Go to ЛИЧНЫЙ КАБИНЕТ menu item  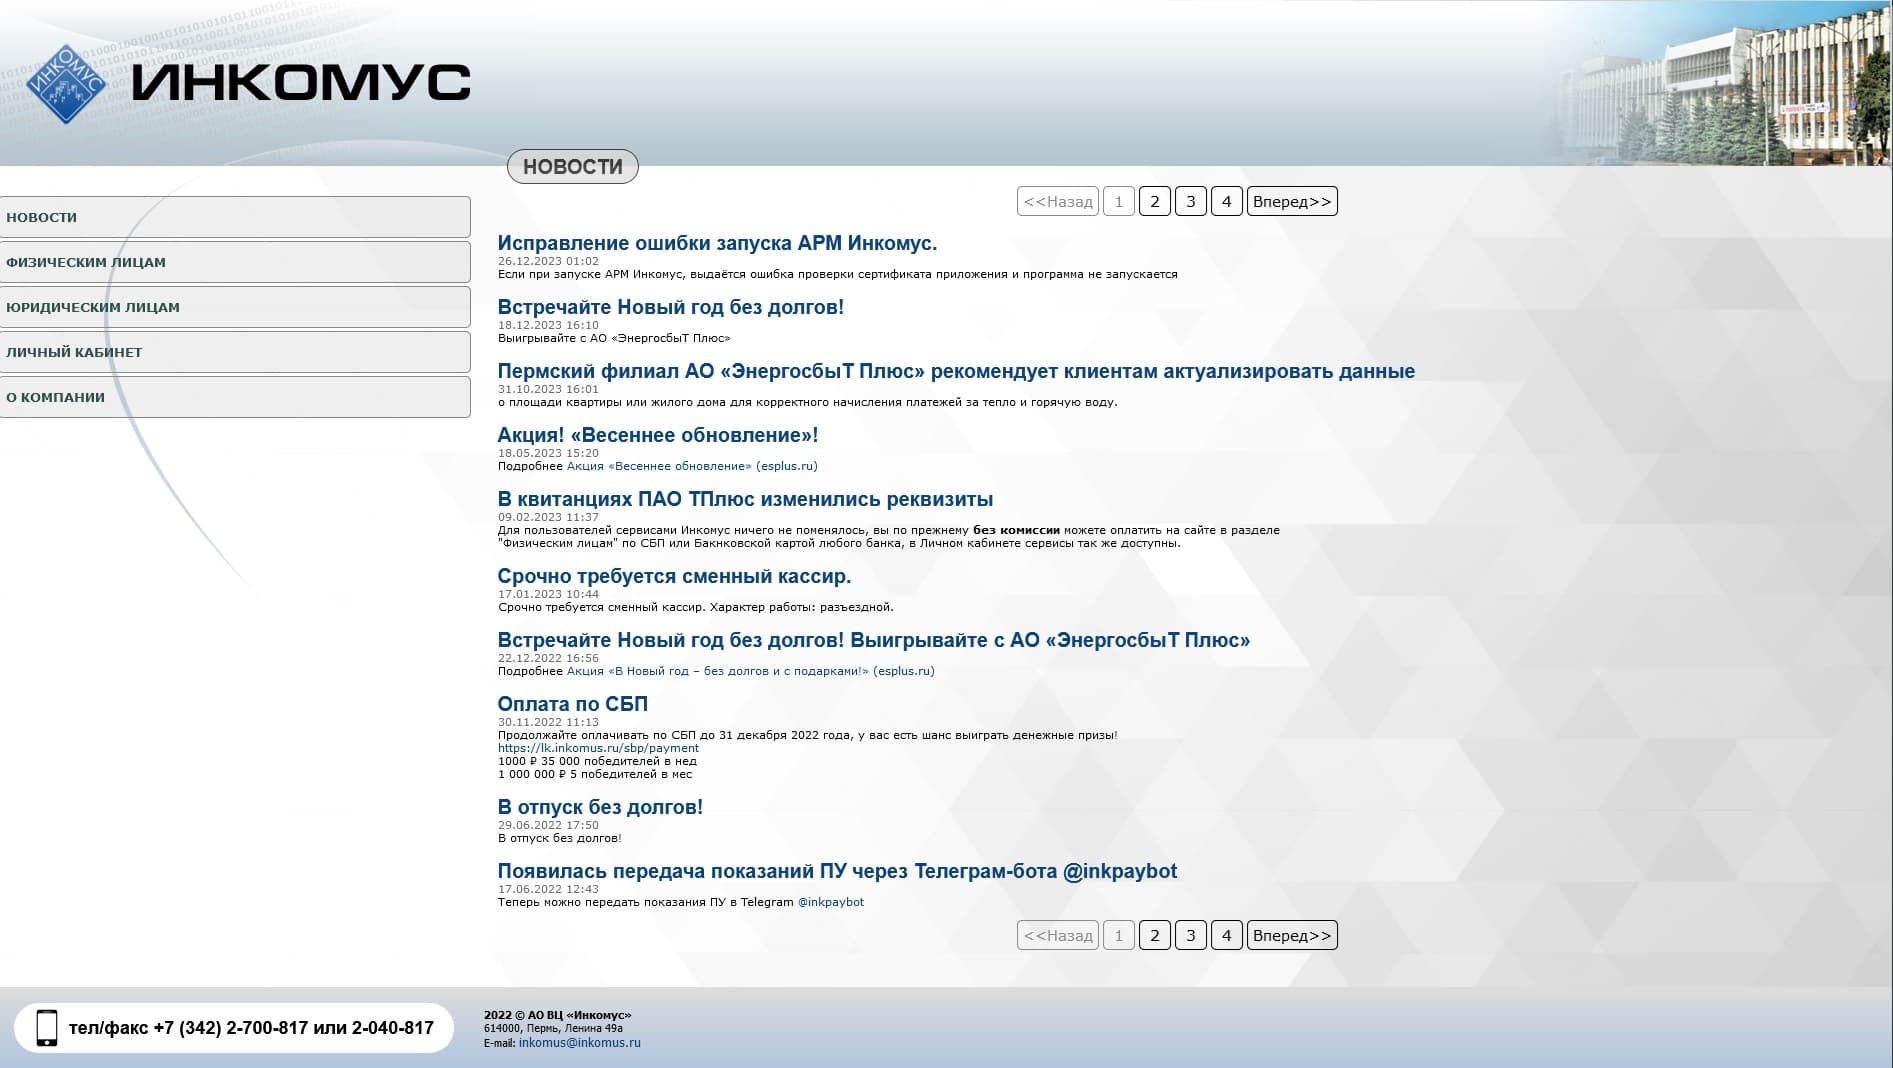click(x=235, y=352)
